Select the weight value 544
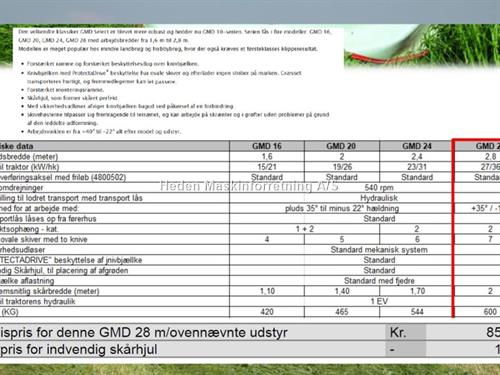Image resolution: width=500 pixels, height=375 pixels. click(417, 312)
